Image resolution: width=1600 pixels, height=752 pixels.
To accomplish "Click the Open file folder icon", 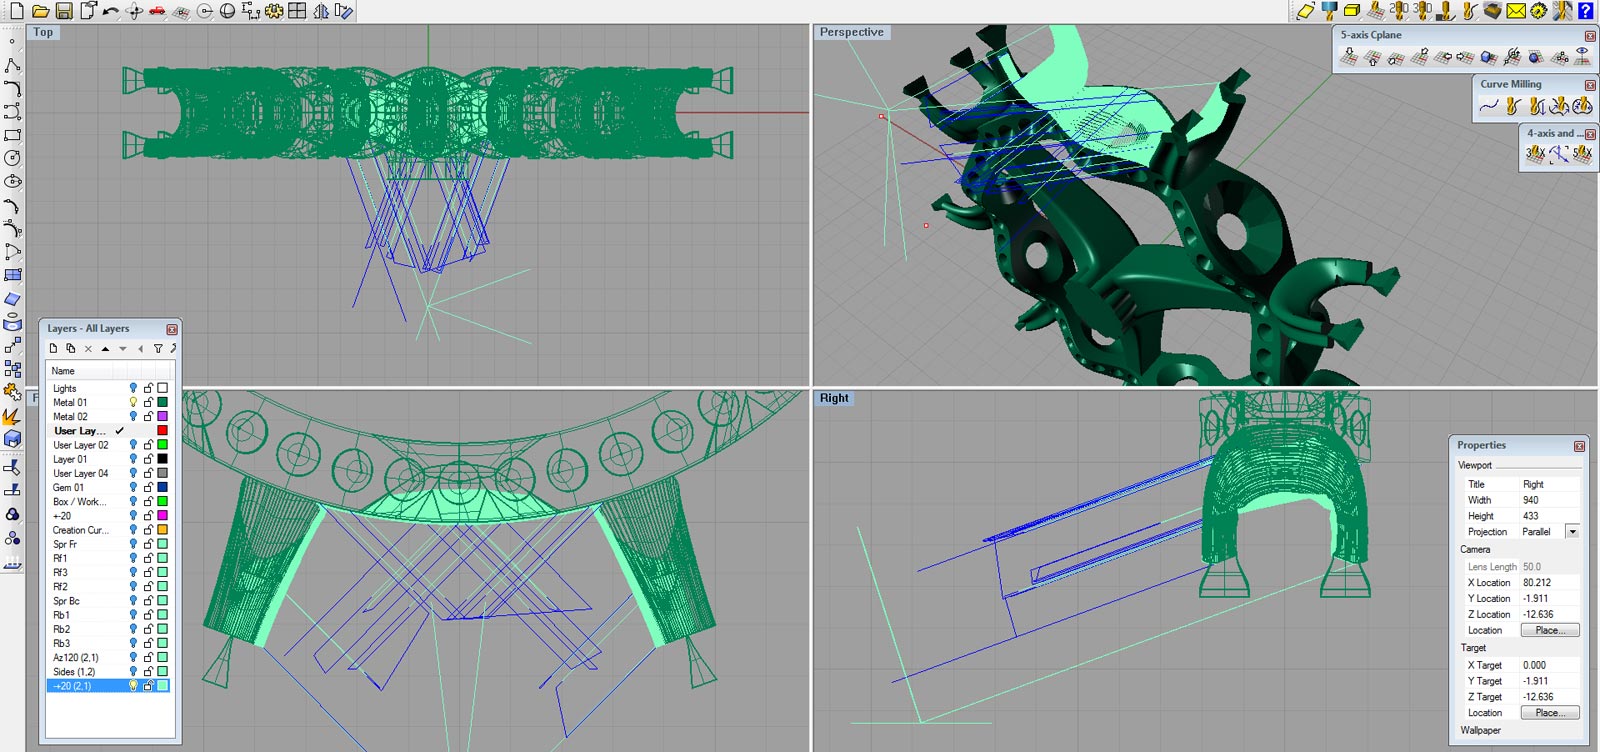I will pyautogui.click(x=40, y=11).
